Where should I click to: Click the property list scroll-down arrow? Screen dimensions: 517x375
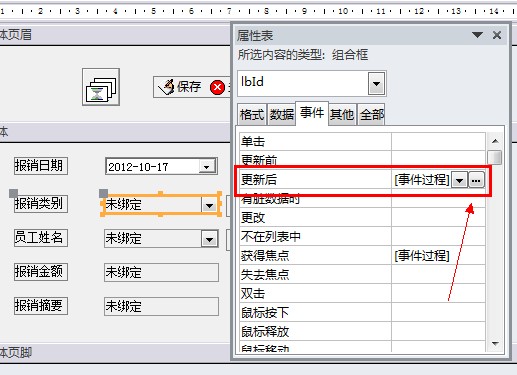495,343
